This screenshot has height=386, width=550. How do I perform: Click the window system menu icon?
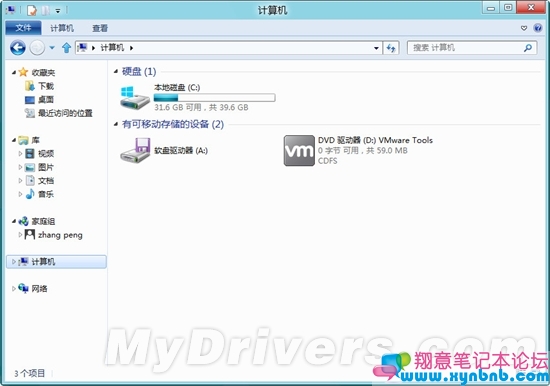coord(10,10)
